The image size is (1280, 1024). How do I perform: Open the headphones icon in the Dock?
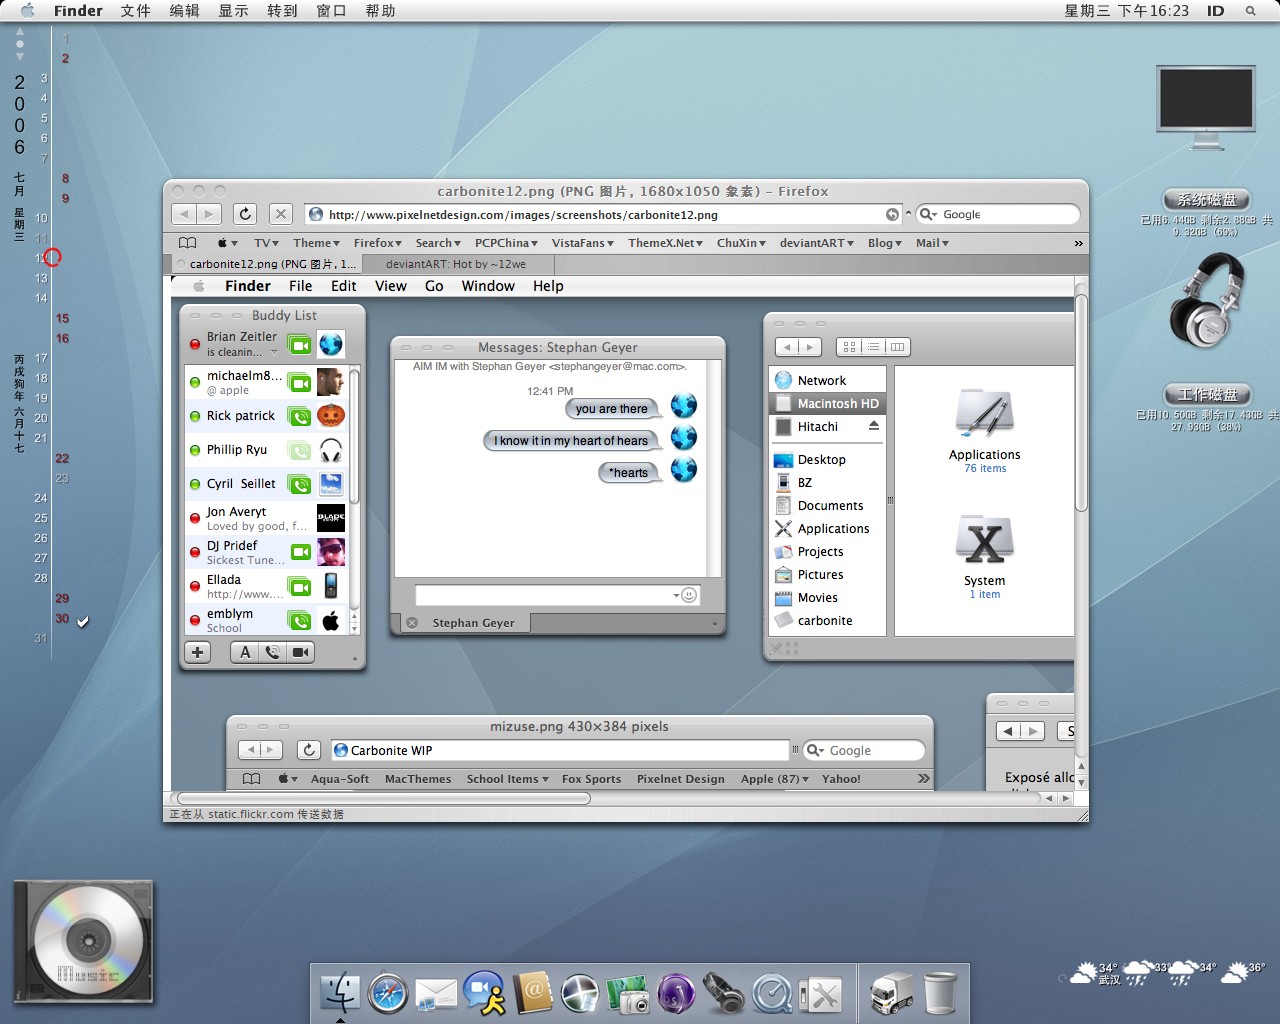(724, 994)
